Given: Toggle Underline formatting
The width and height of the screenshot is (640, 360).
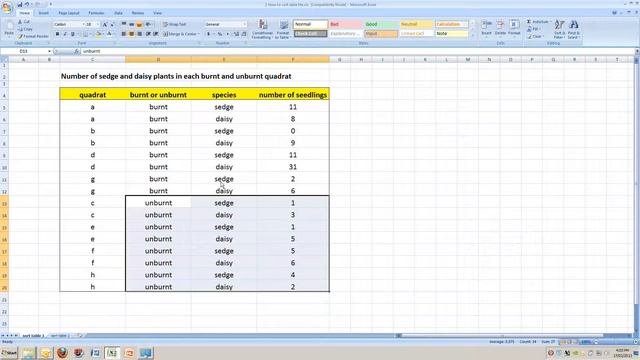Looking at the screenshot, I should [73, 34].
